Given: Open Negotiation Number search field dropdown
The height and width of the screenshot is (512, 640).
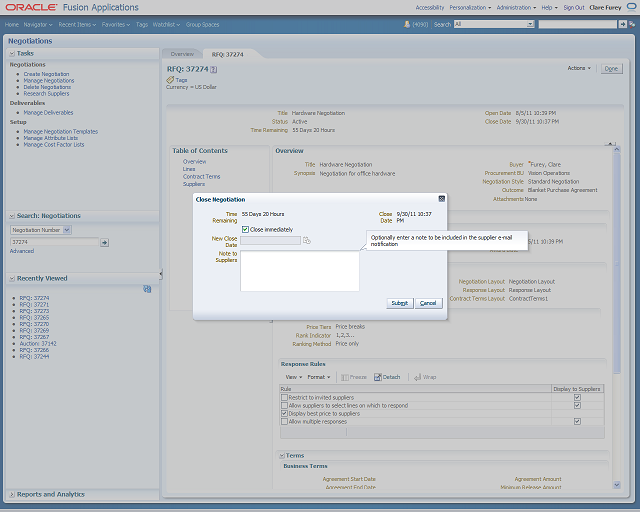Looking at the screenshot, I should 67,230.
